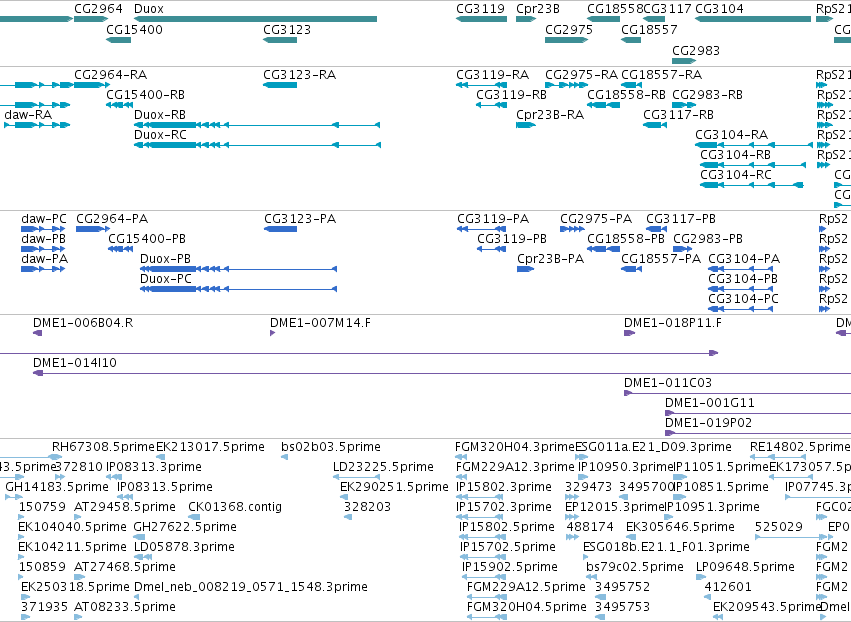Select the GH27622.5prime EST
Image resolution: width=851 pixels, height=622 pixels.
(x=139, y=537)
